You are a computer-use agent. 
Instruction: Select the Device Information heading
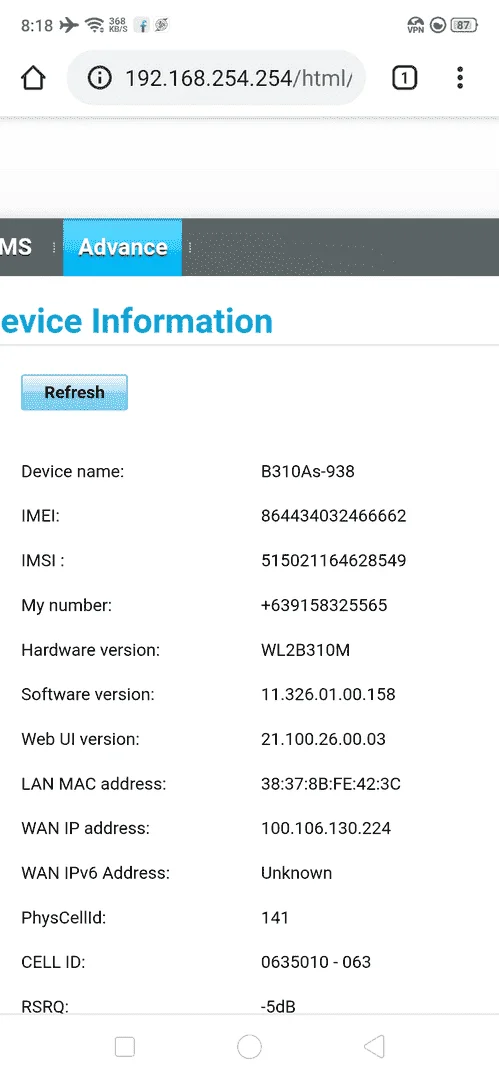click(136, 321)
